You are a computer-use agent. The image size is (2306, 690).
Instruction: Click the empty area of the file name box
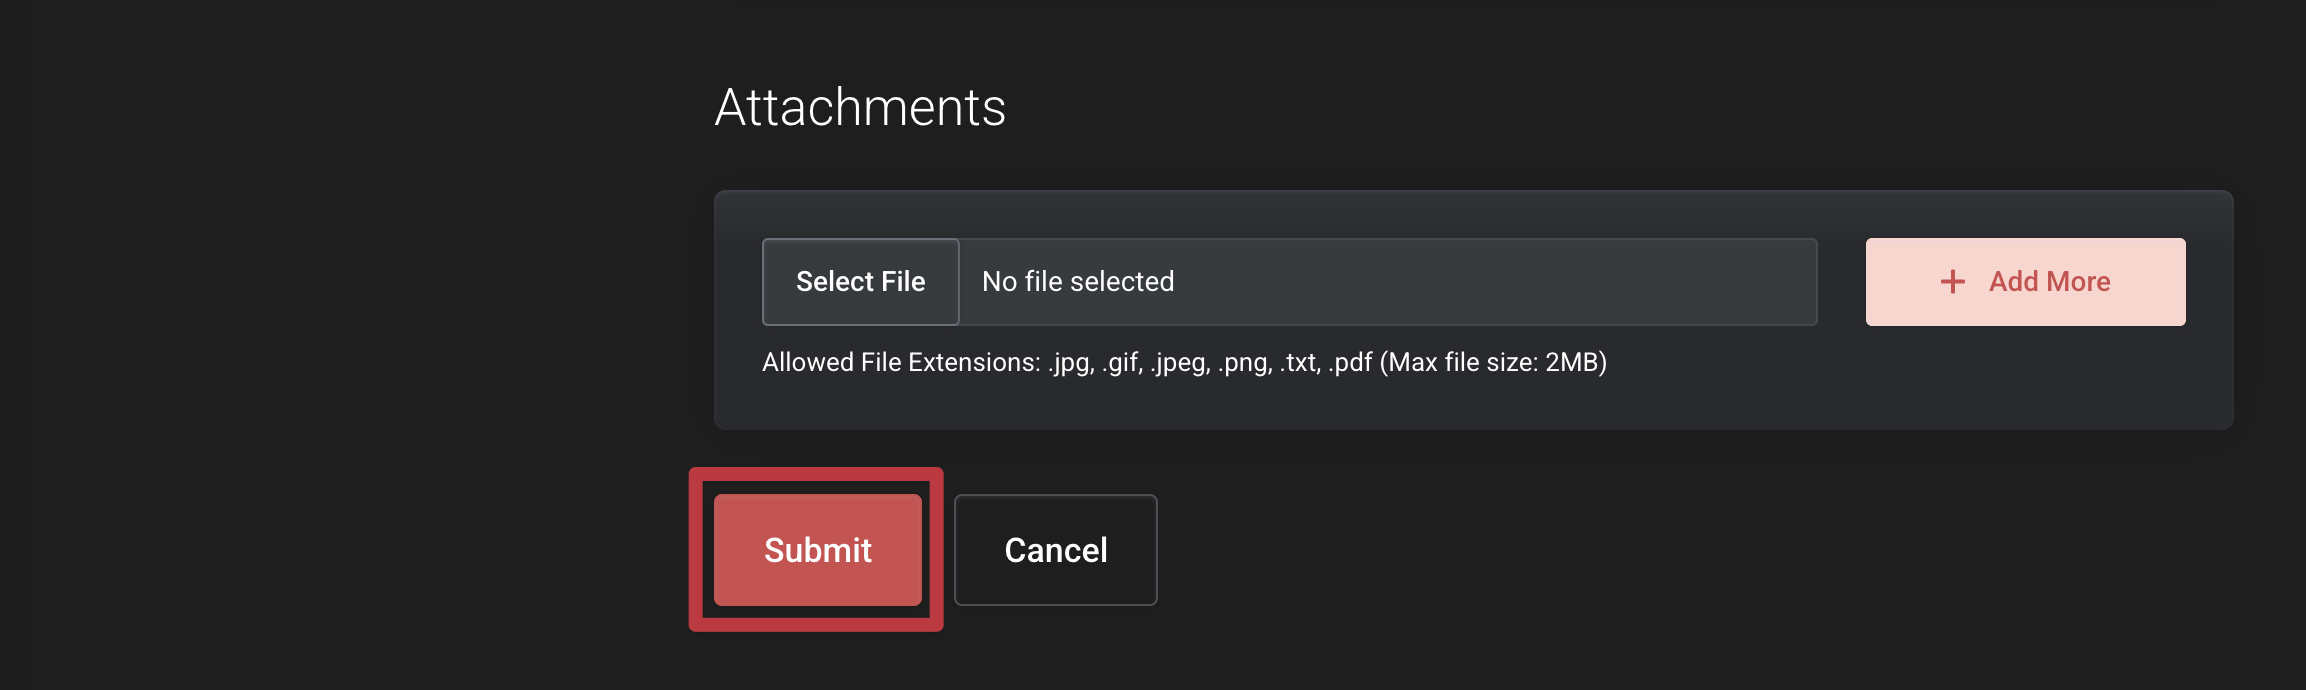[x=1500, y=282]
